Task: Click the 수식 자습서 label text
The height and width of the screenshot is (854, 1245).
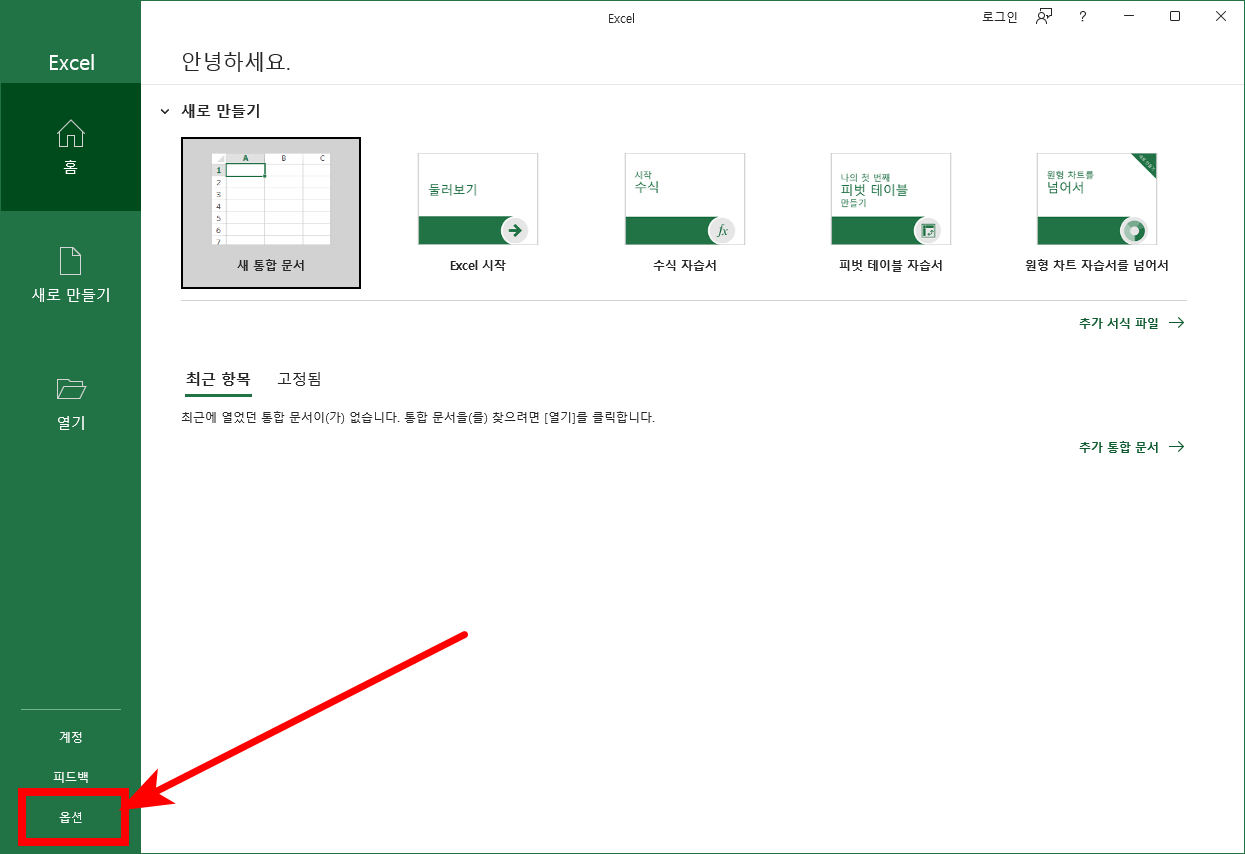Action: point(685,266)
